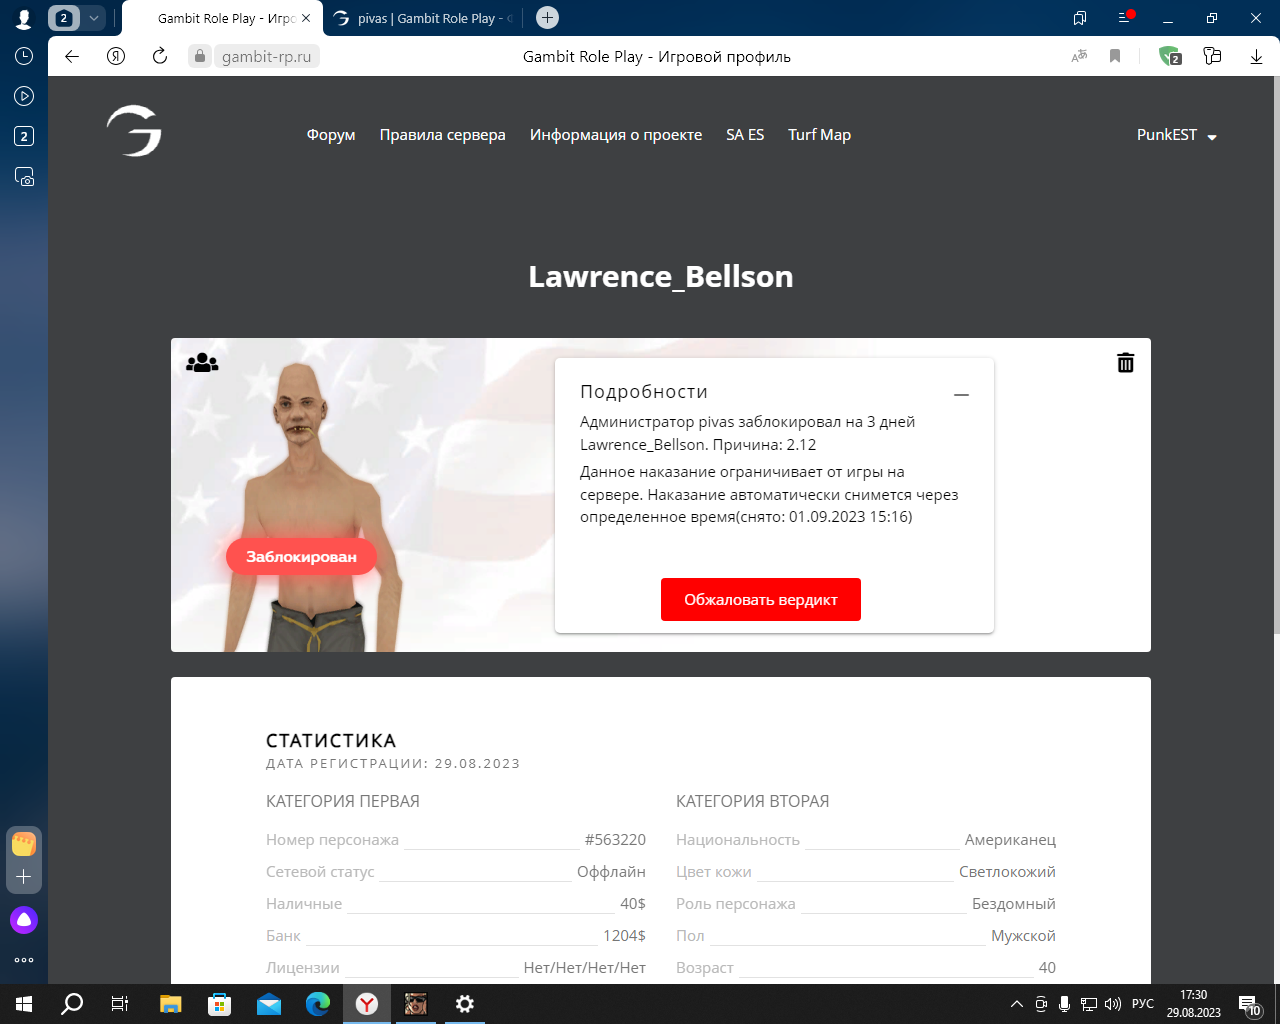Image resolution: width=1280 pixels, height=1024 pixels.
Task: Open browser downloads with the arrow icon
Action: [x=1256, y=56]
